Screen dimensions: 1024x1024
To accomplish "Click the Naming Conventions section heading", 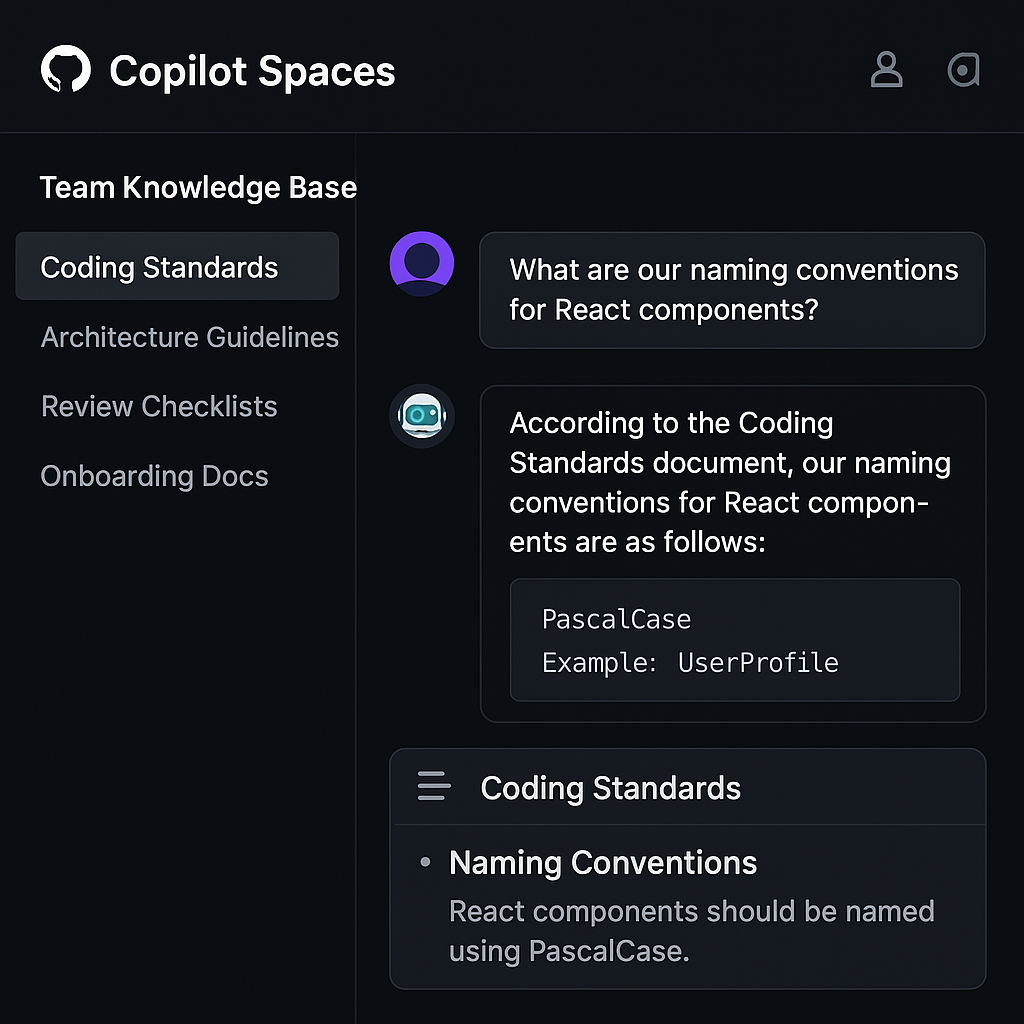I will point(603,862).
